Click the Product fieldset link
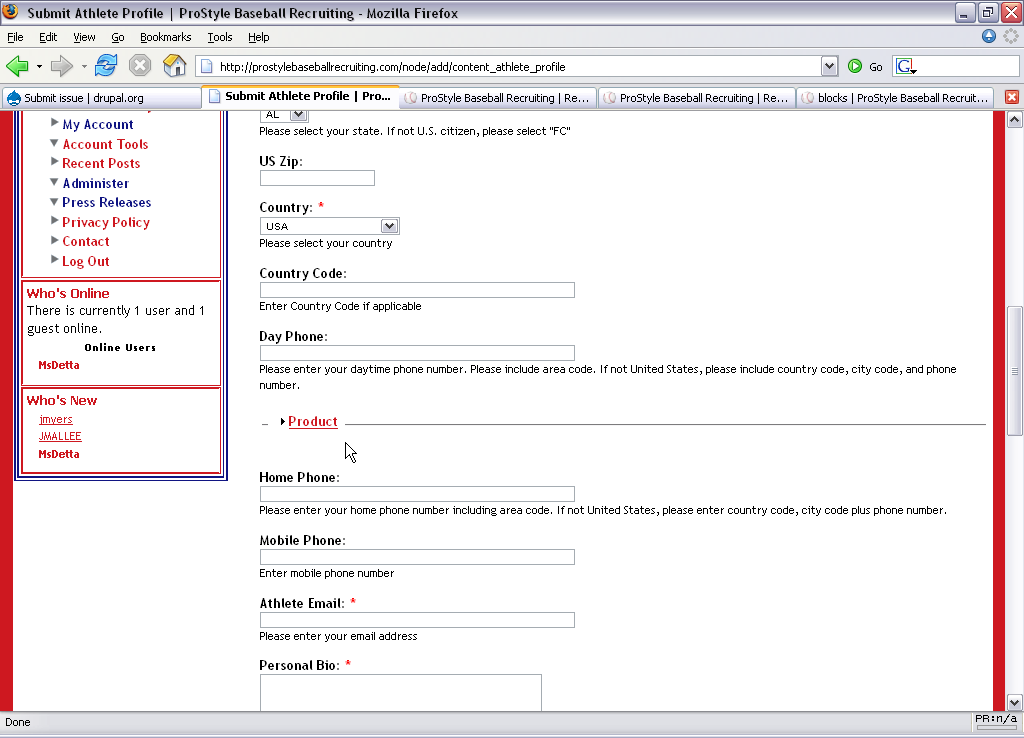The width and height of the screenshot is (1024, 738). coord(313,422)
